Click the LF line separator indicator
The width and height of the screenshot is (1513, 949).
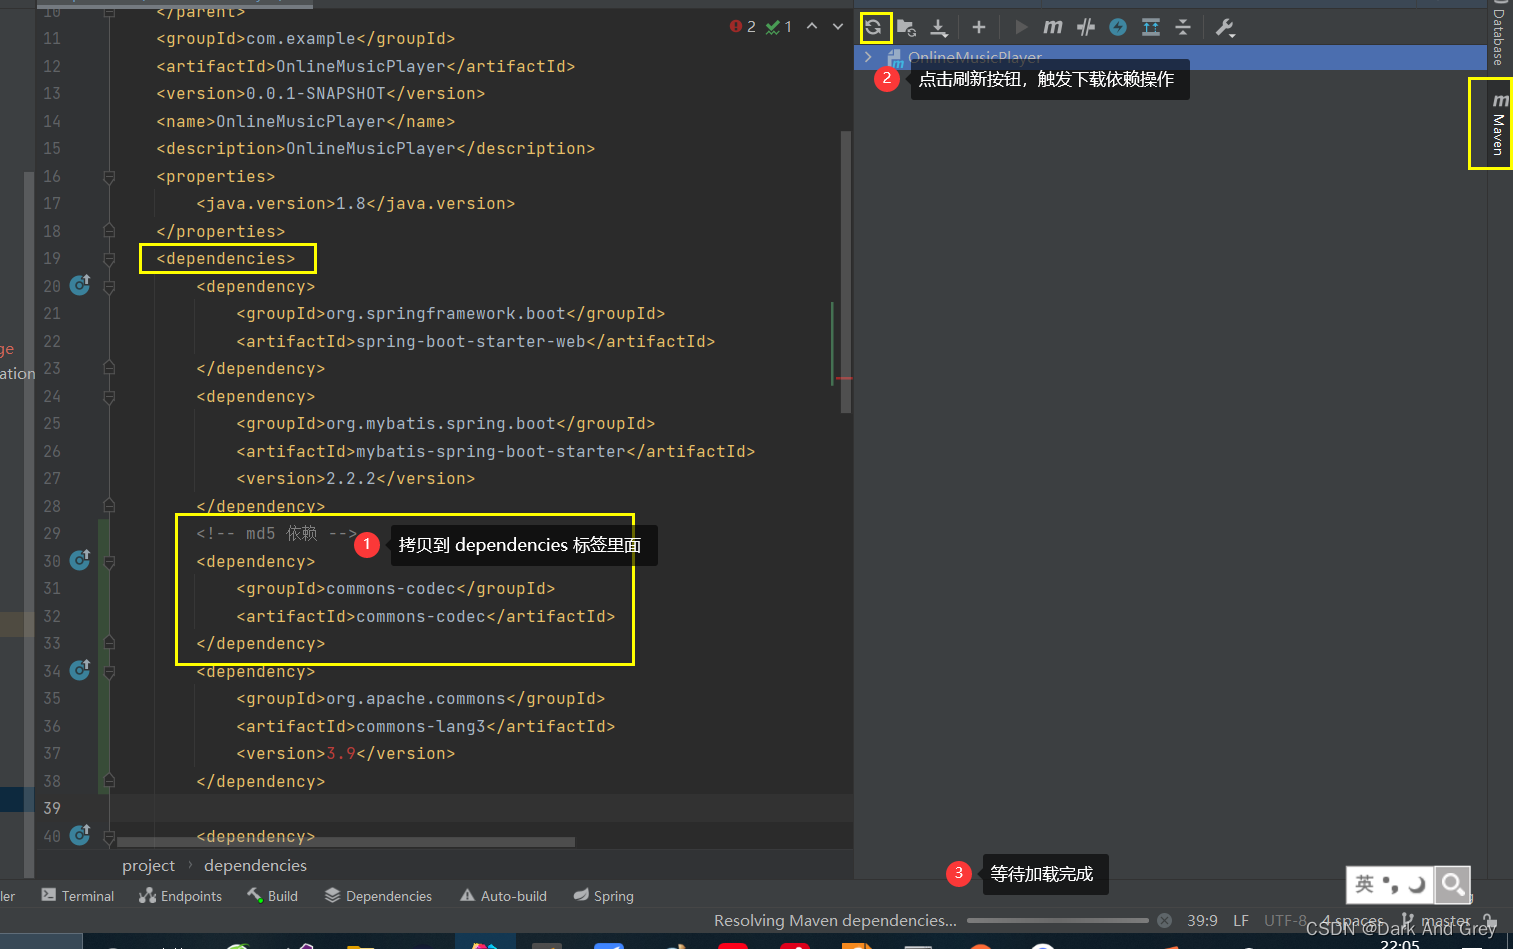click(x=1241, y=920)
